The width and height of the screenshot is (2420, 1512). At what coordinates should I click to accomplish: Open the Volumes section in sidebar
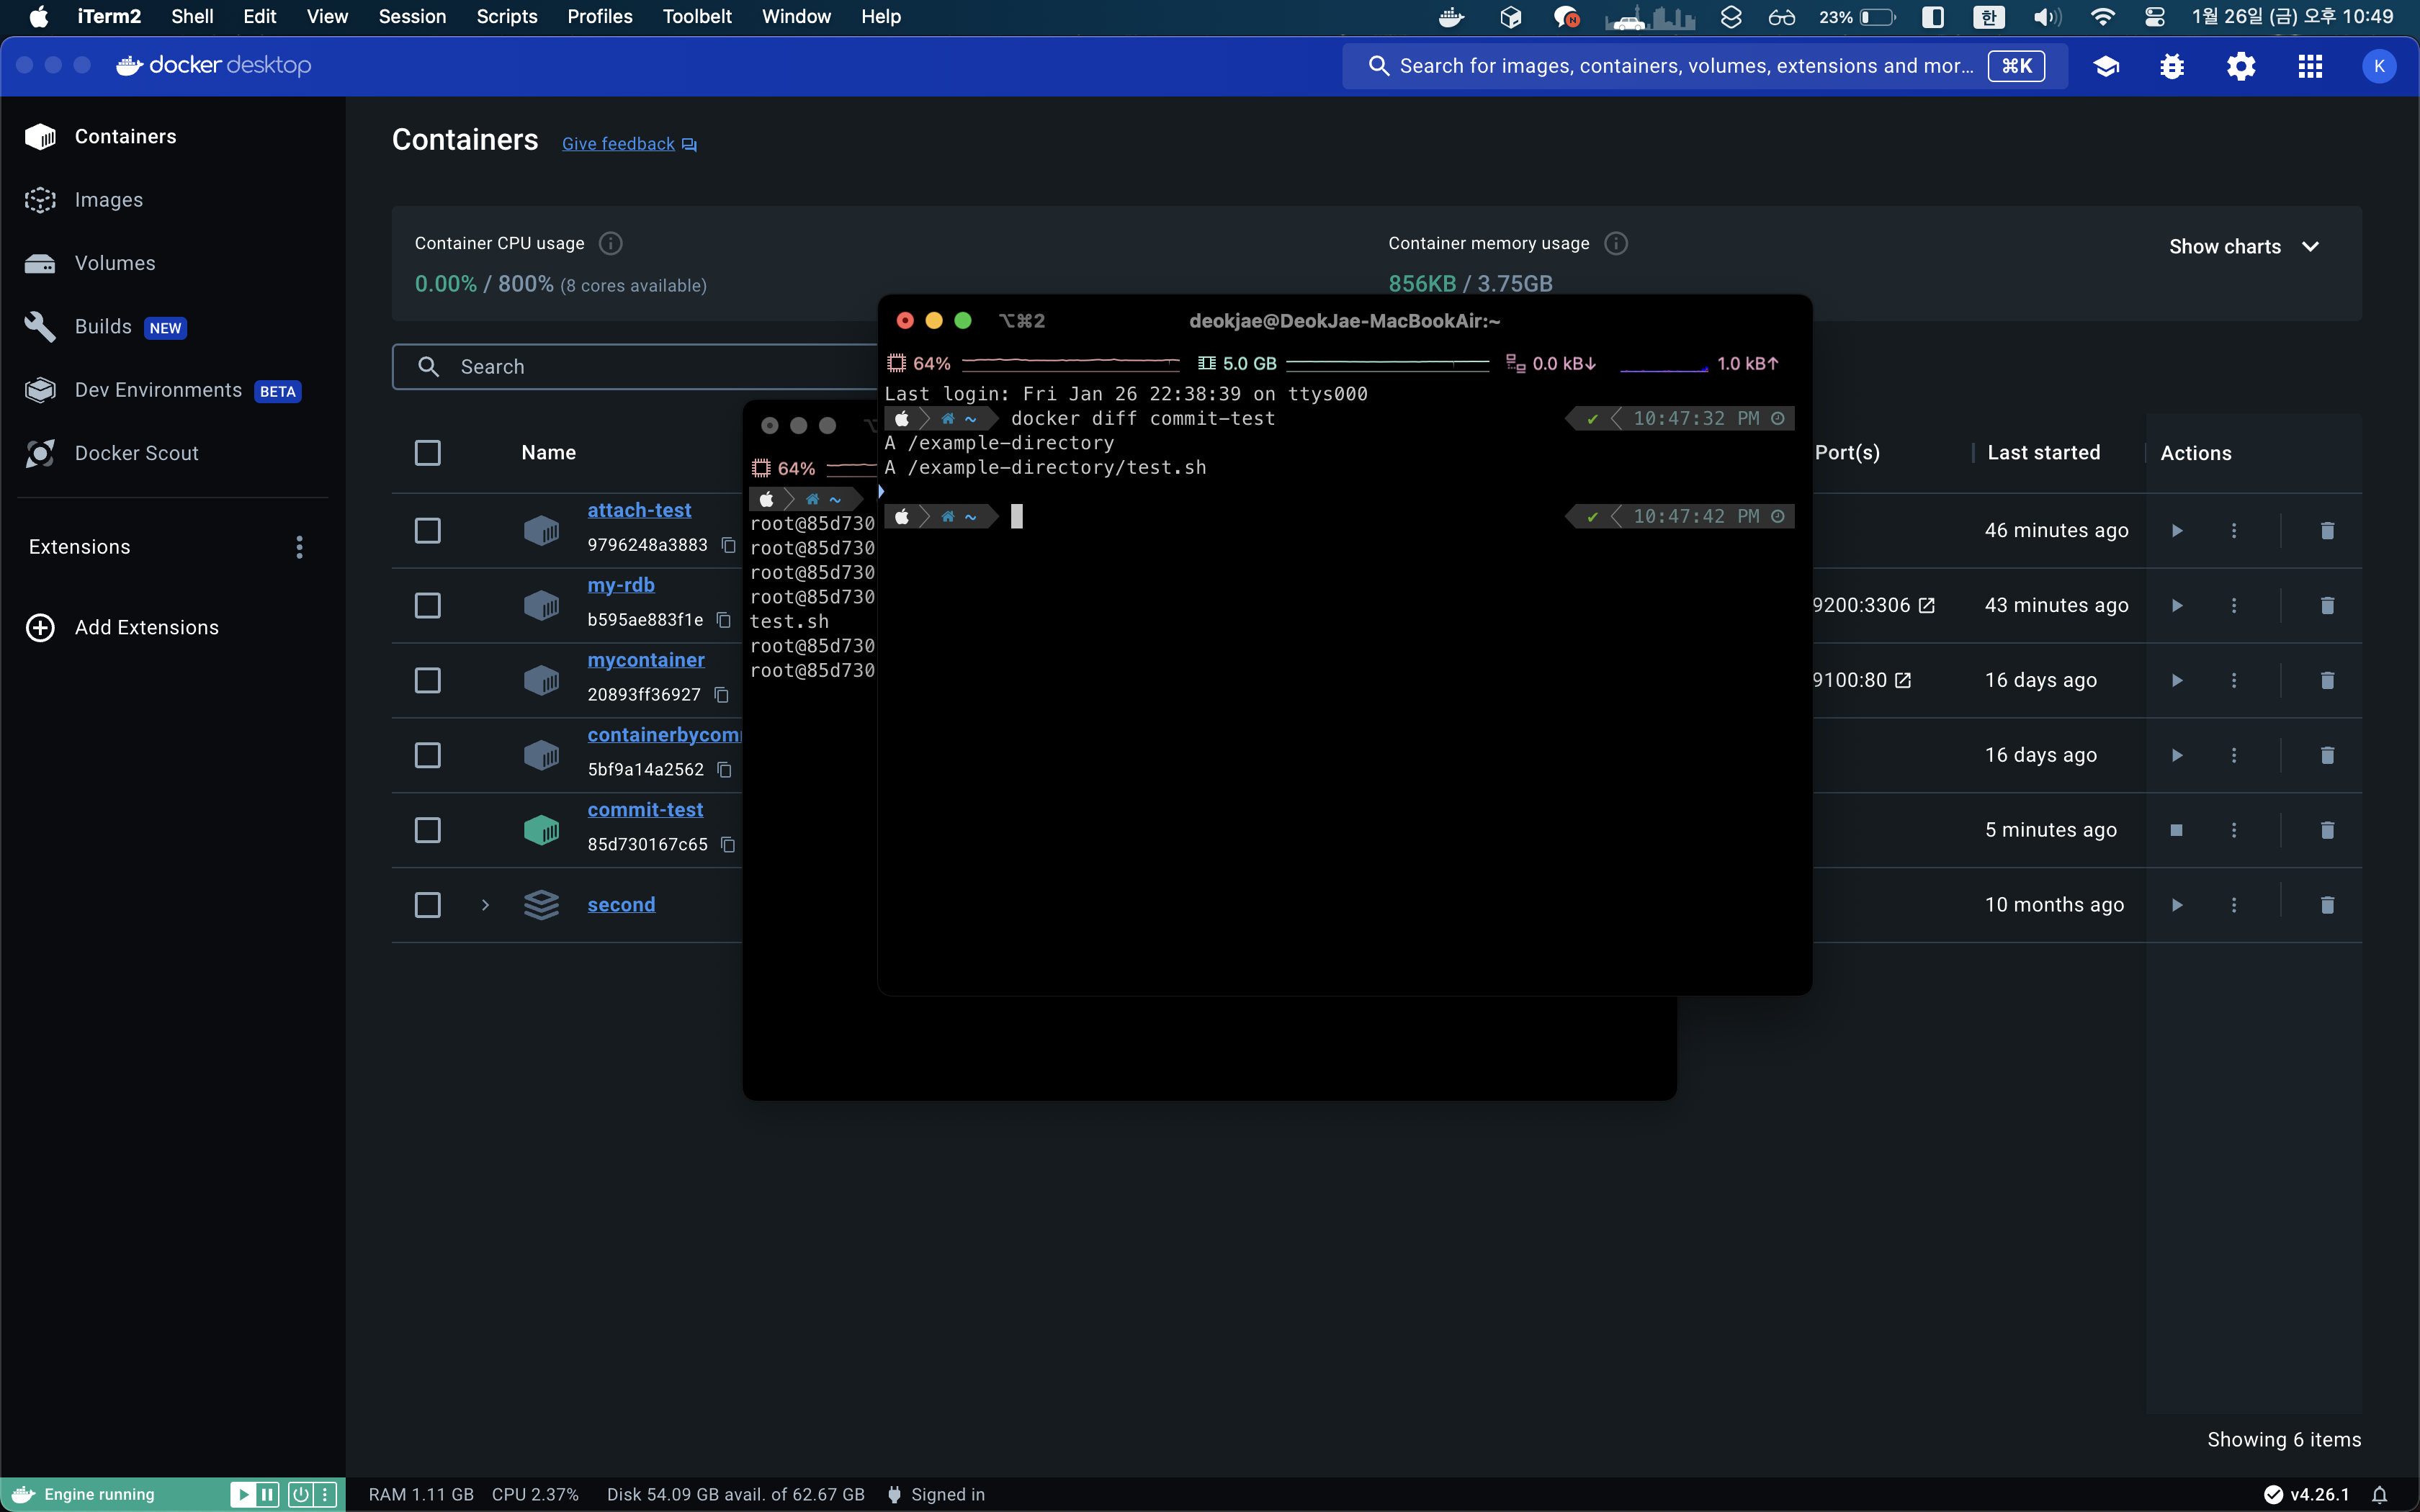pyautogui.click(x=114, y=263)
